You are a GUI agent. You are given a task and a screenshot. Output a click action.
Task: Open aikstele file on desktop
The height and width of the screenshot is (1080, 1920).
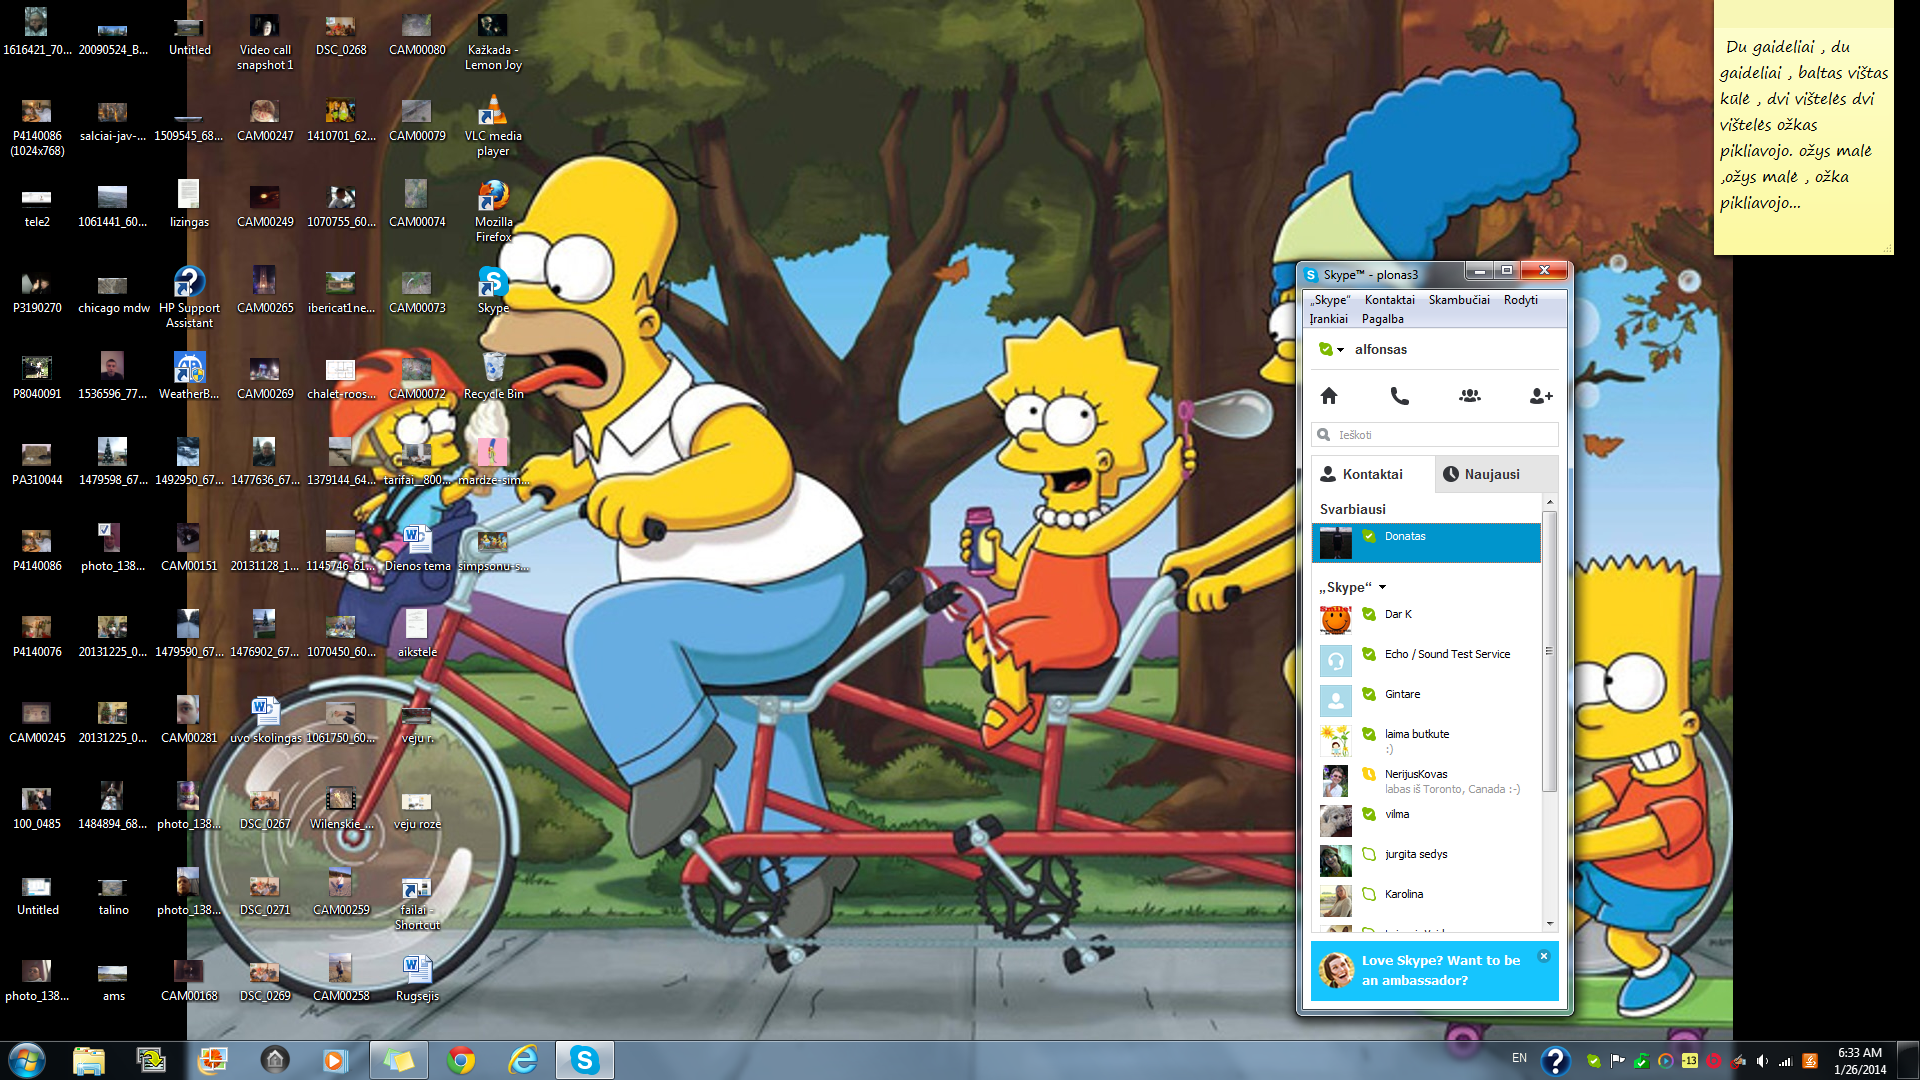417,634
